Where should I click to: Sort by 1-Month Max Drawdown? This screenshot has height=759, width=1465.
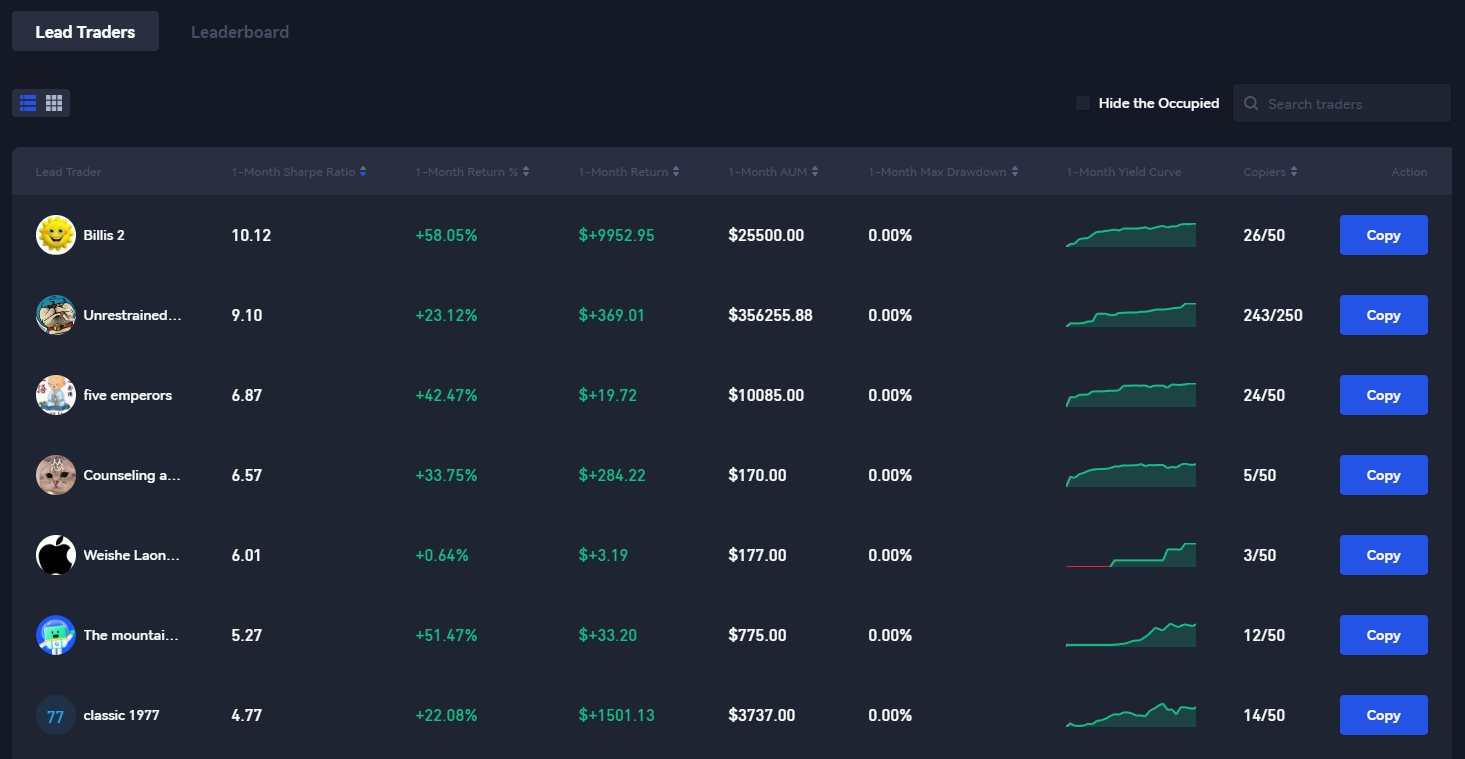pyautogui.click(x=942, y=172)
